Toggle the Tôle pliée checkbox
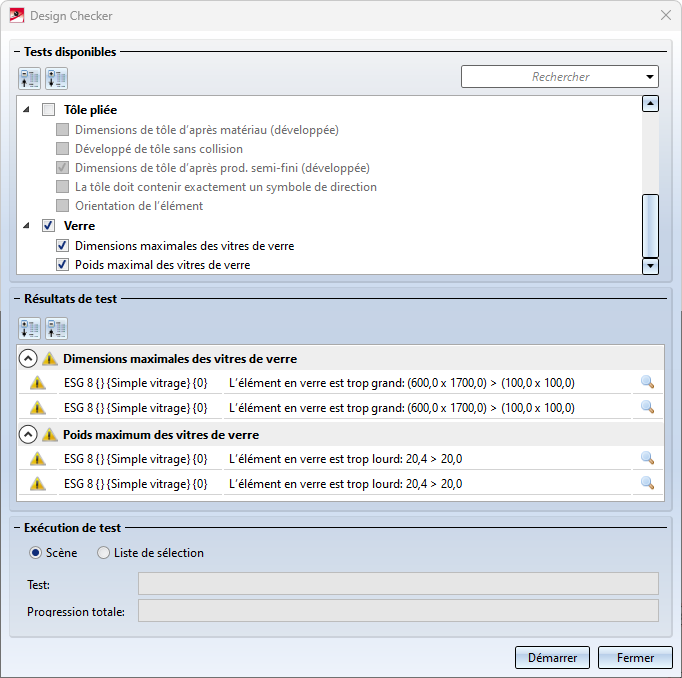Screen dimensions: 682x678 48,110
